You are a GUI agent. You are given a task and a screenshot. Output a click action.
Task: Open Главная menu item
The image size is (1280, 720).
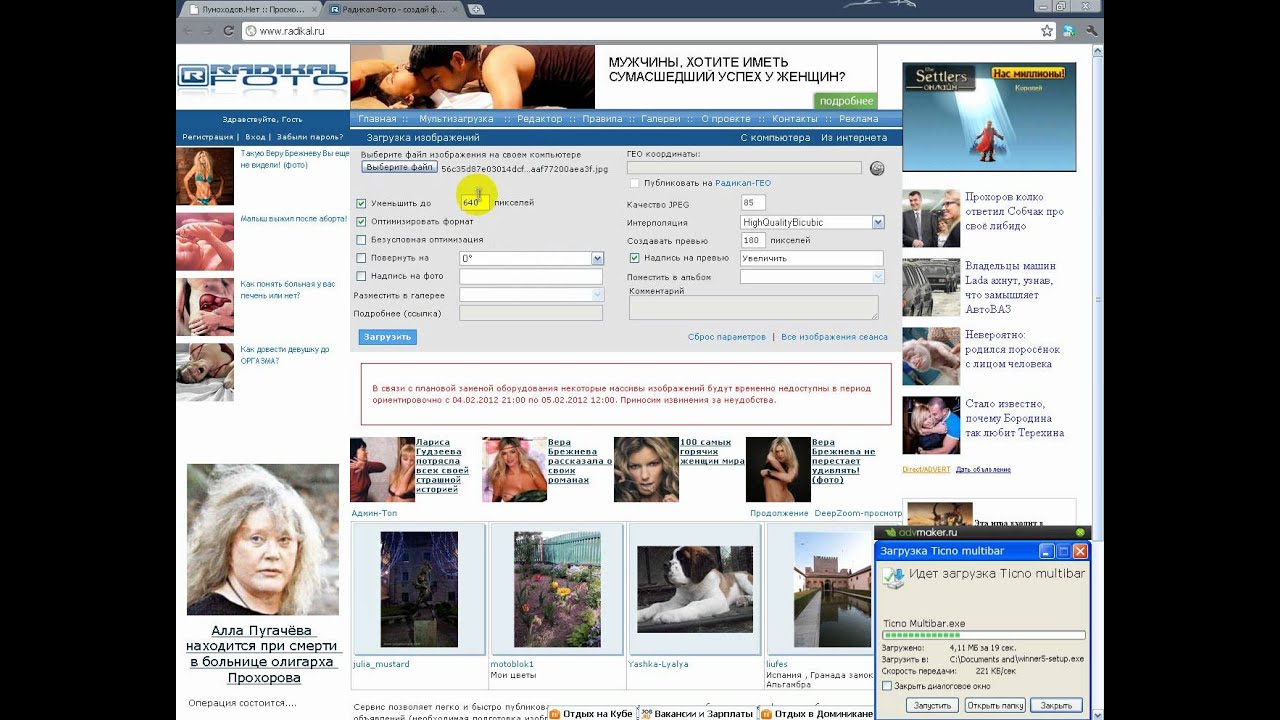click(x=377, y=118)
